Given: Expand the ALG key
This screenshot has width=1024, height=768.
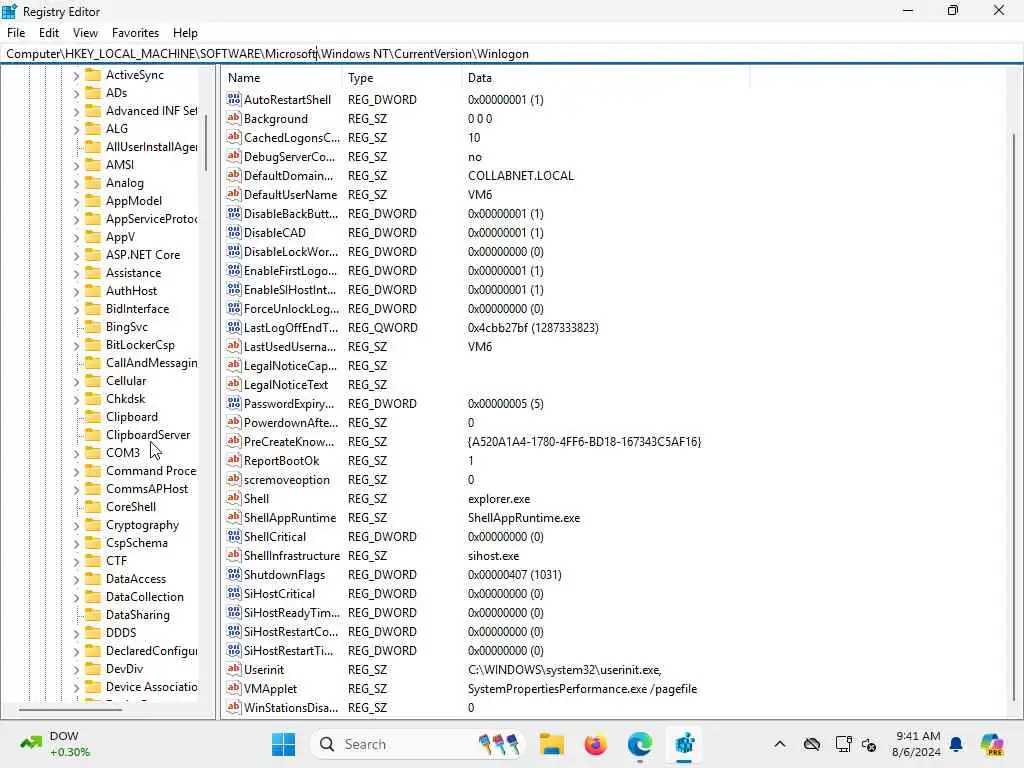Looking at the screenshot, I should (76, 129).
